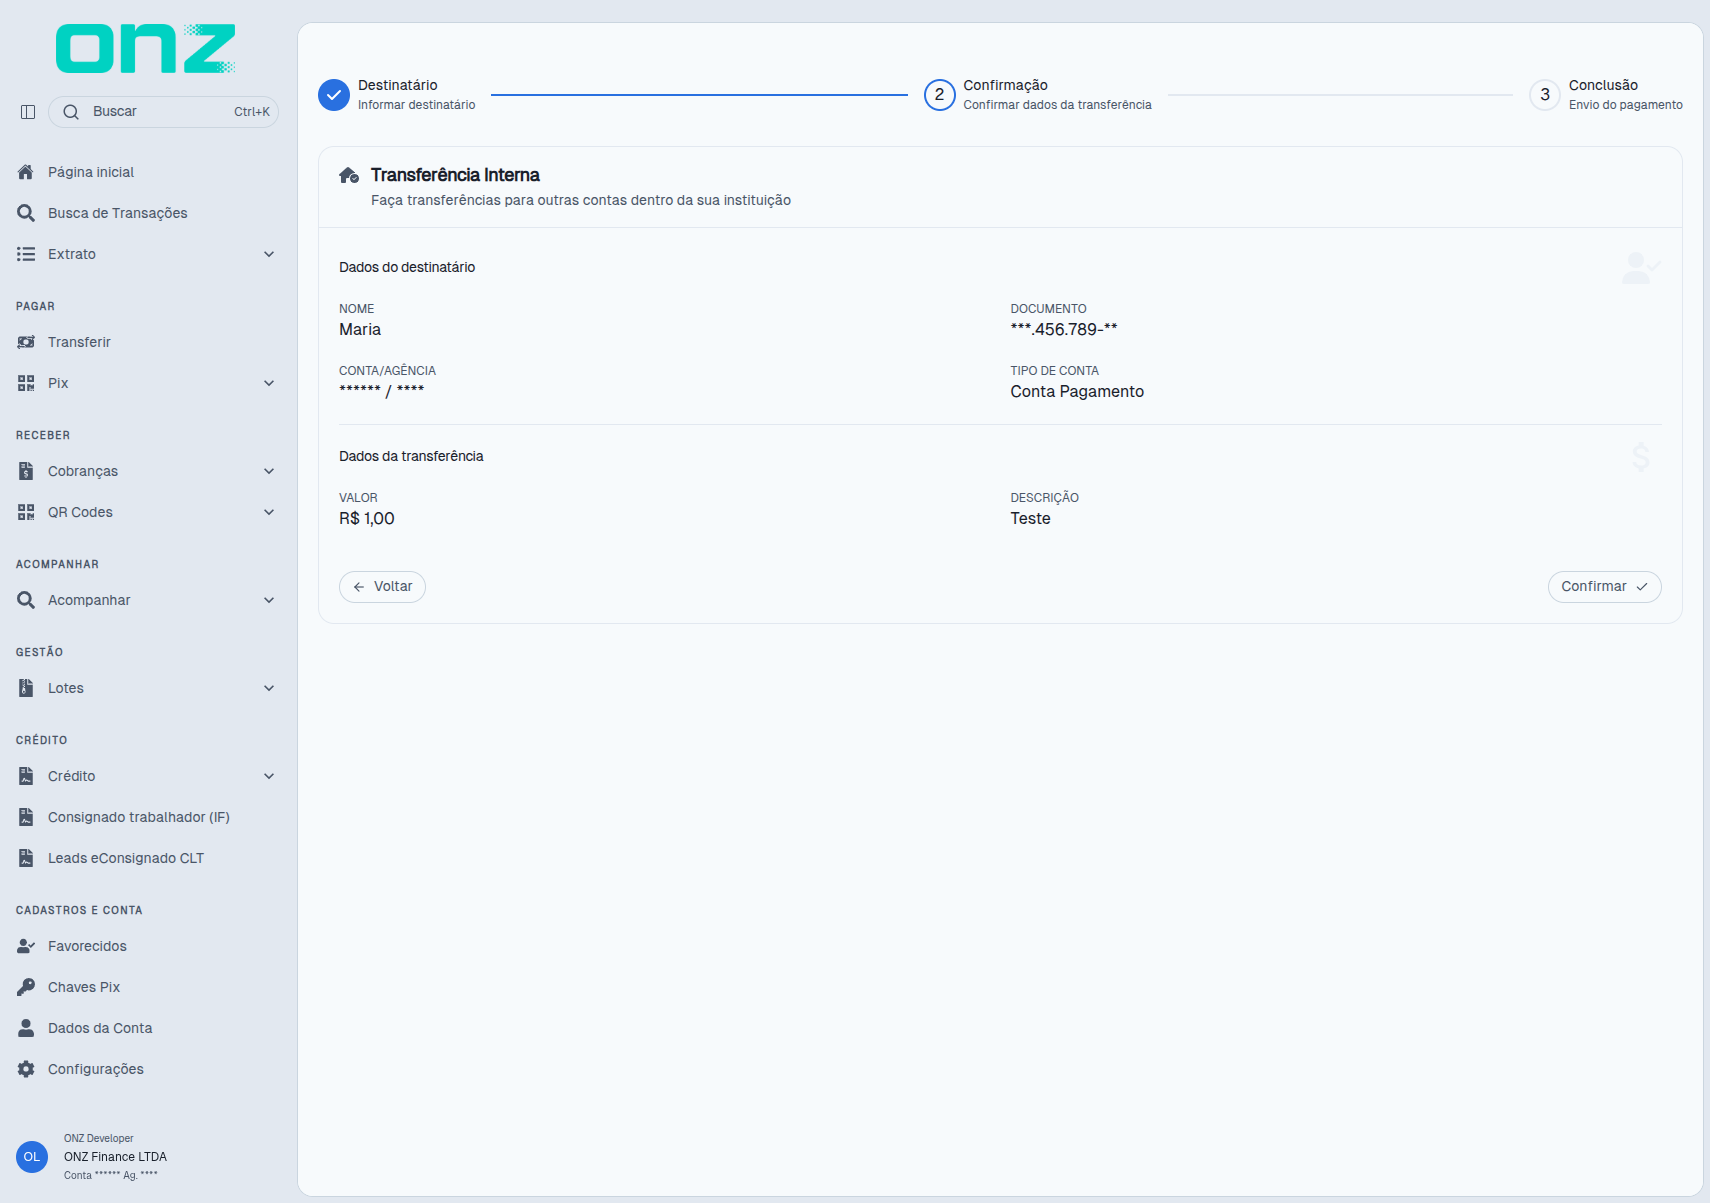
Task: Click the Consignado trabalhador document icon
Action: 26,817
